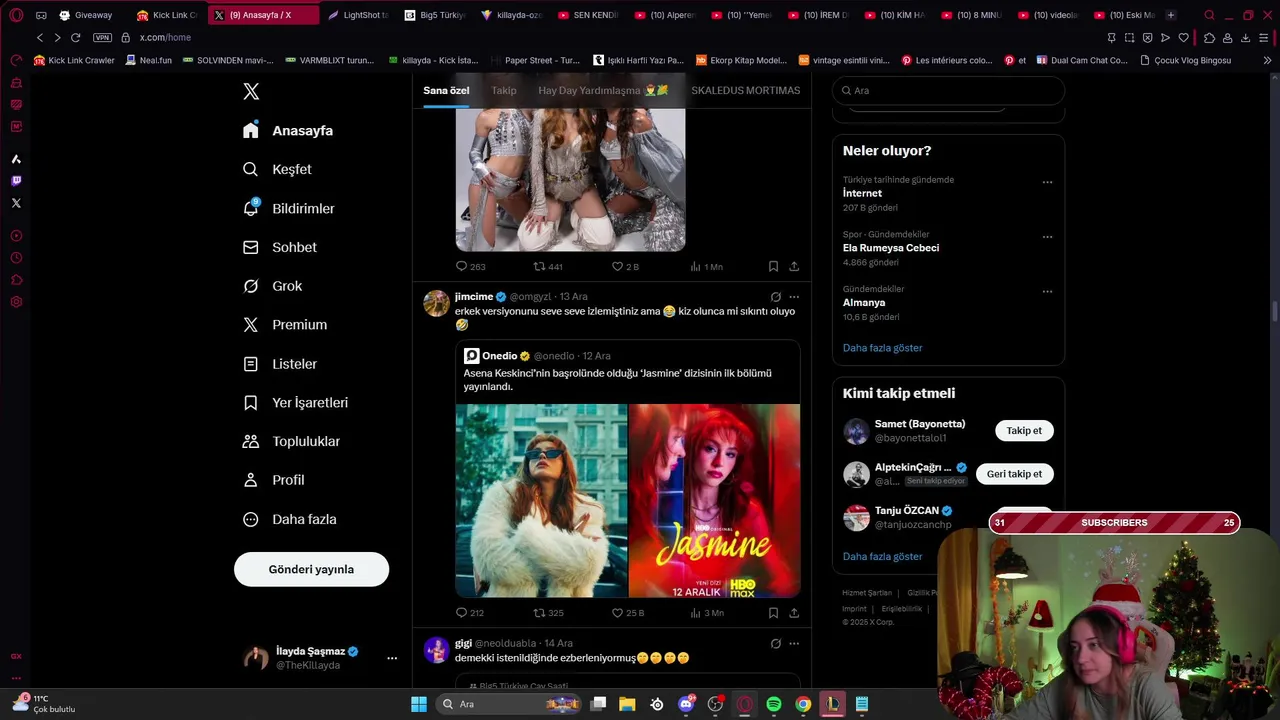The height and width of the screenshot is (720, 1280).
Task: Add page to bookmarks with heart icon
Action: [1183, 37]
